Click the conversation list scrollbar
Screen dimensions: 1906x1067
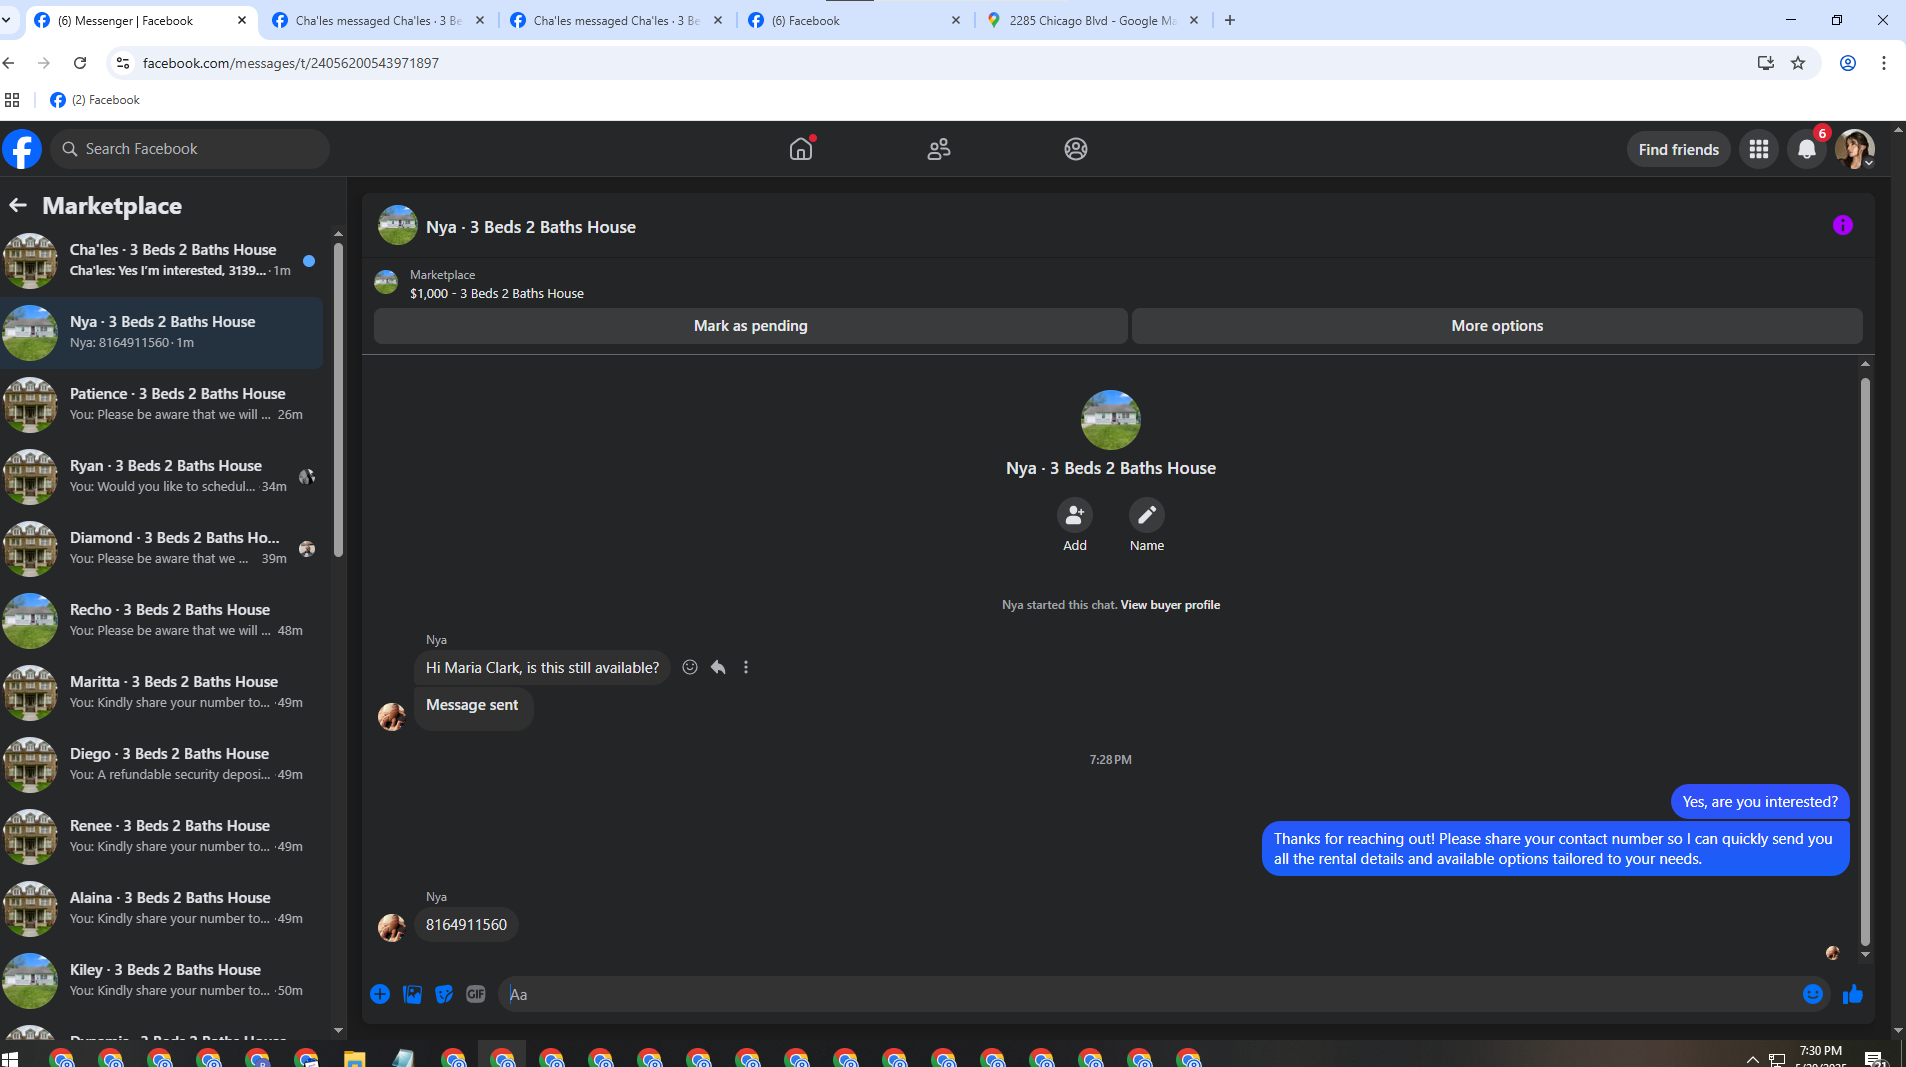click(338, 400)
